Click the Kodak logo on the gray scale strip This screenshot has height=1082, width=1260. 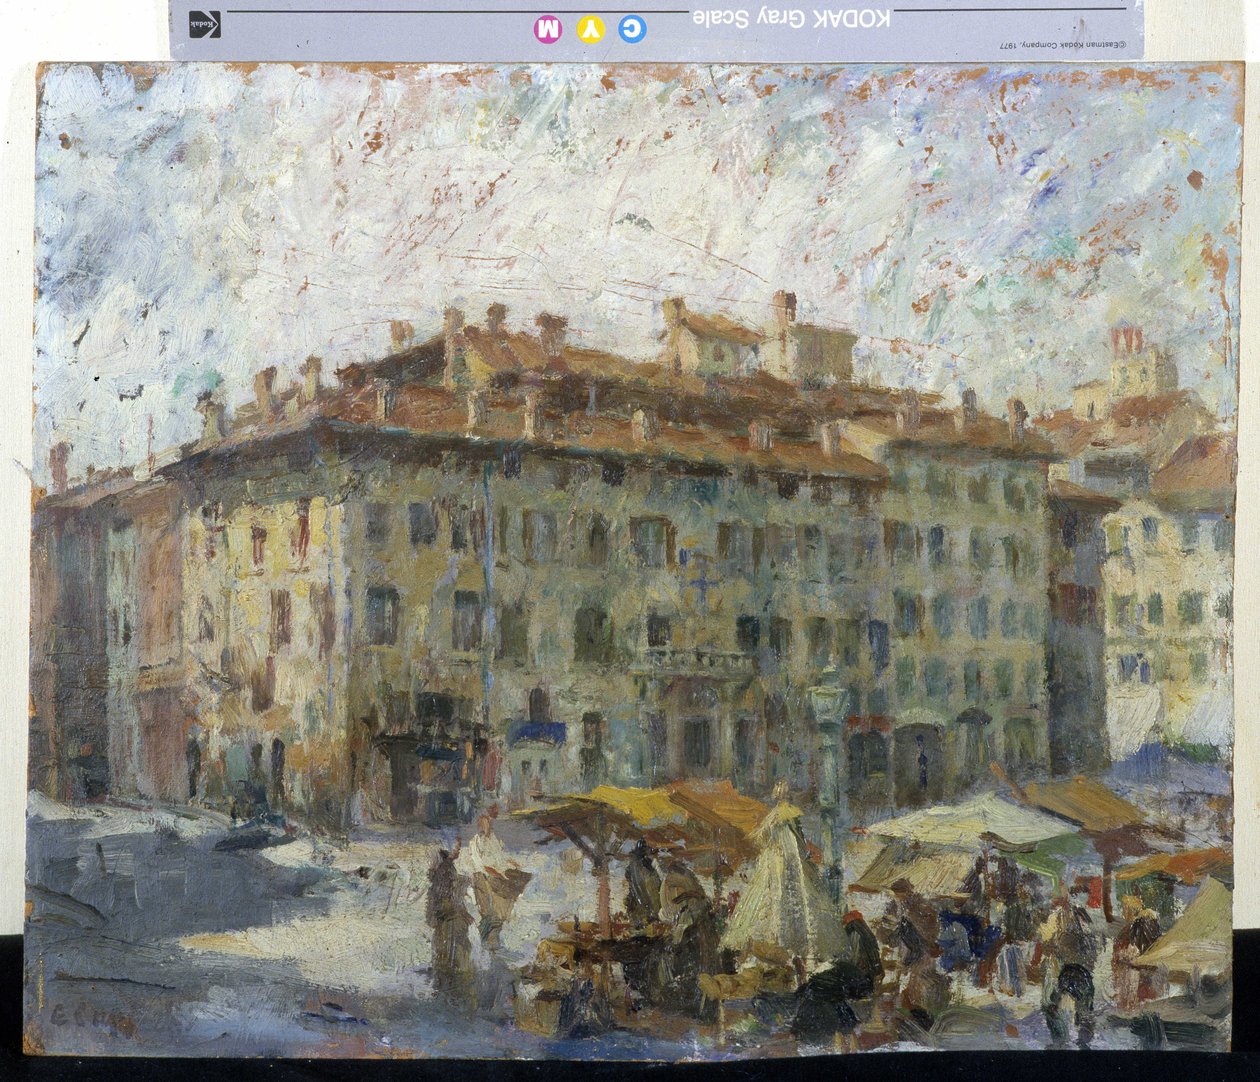pyautogui.click(x=205, y=26)
